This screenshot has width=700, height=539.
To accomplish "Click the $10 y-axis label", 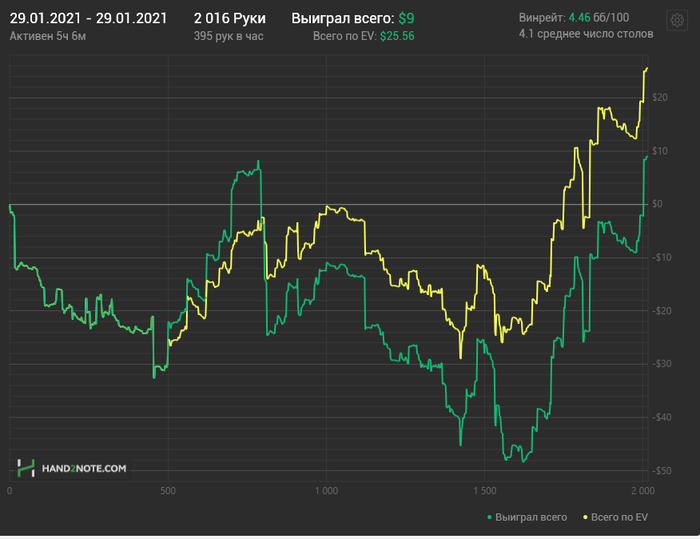I will [659, 151].
